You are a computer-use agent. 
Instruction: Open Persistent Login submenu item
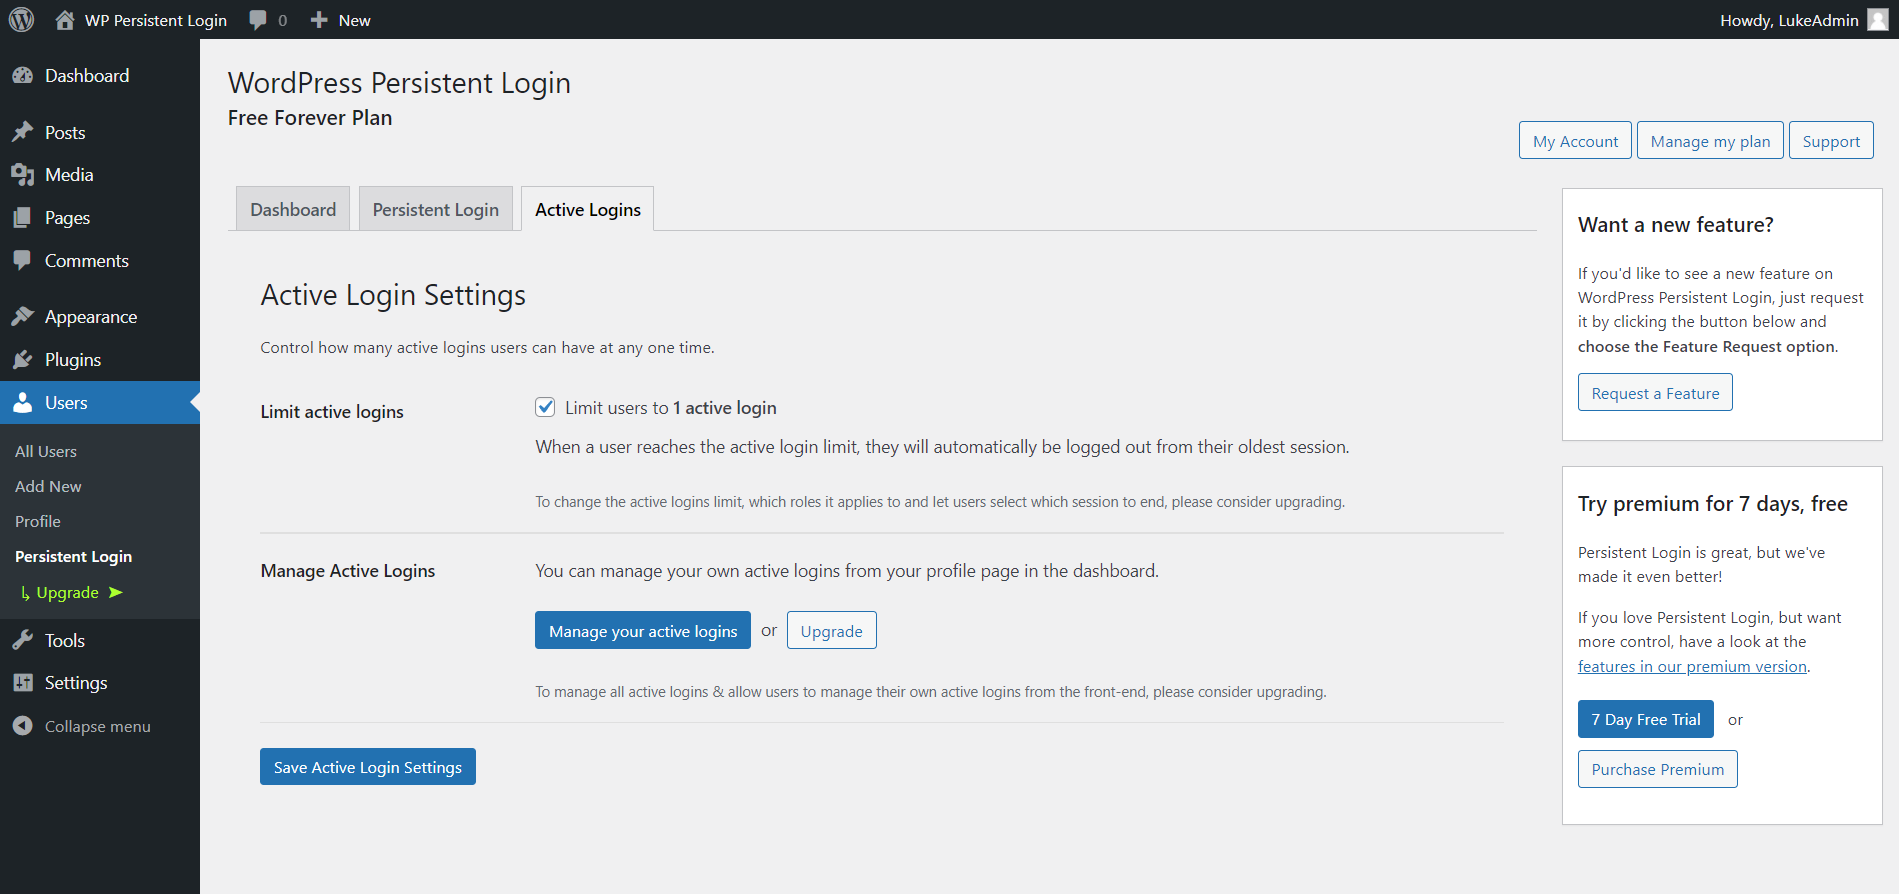point(73,556)
